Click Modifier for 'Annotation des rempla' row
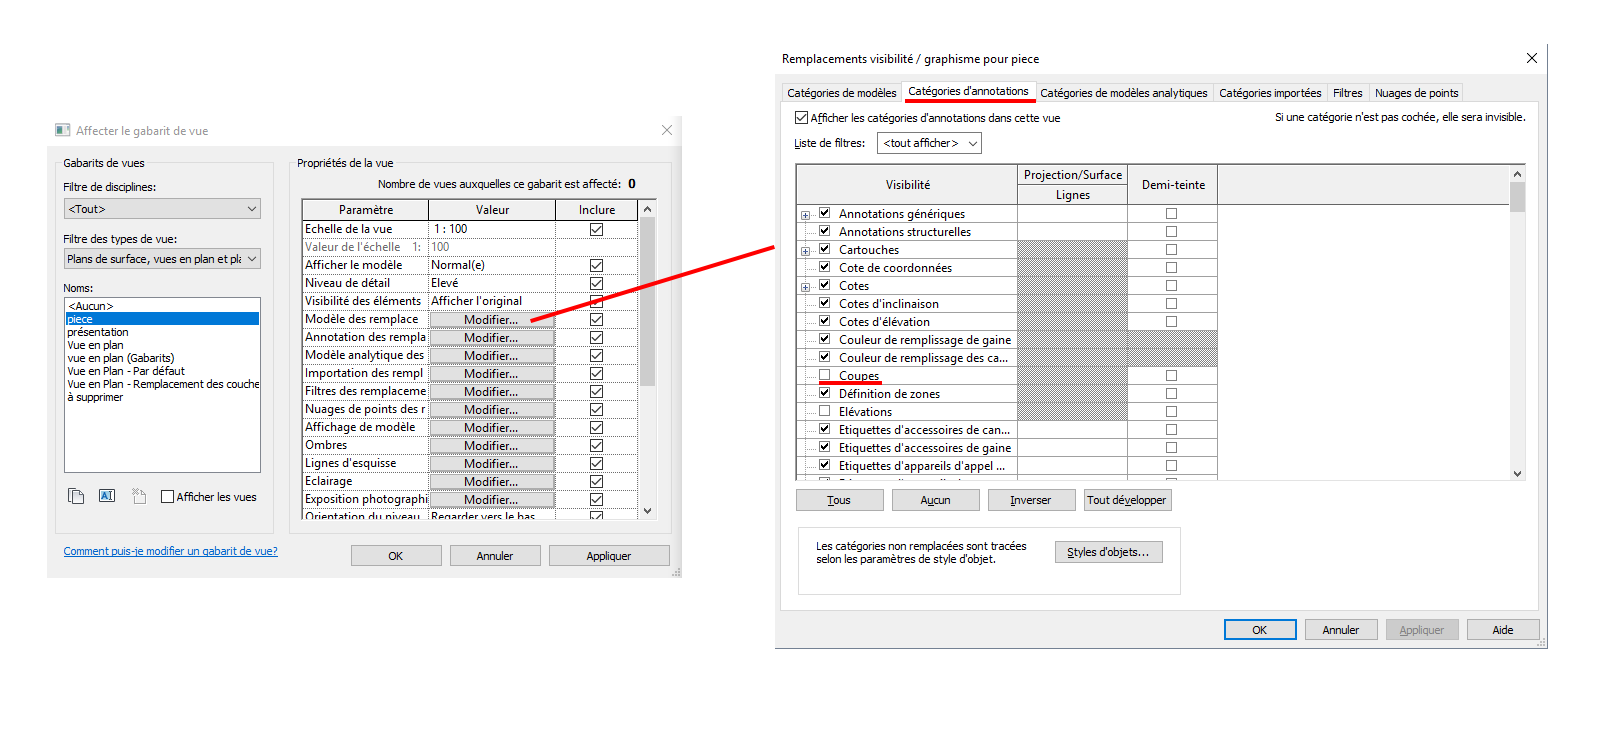 491,338
